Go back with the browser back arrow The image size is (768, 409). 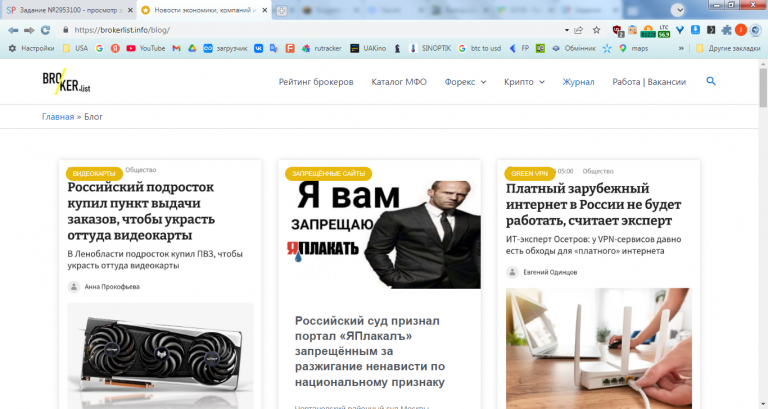tap(13, 30)
